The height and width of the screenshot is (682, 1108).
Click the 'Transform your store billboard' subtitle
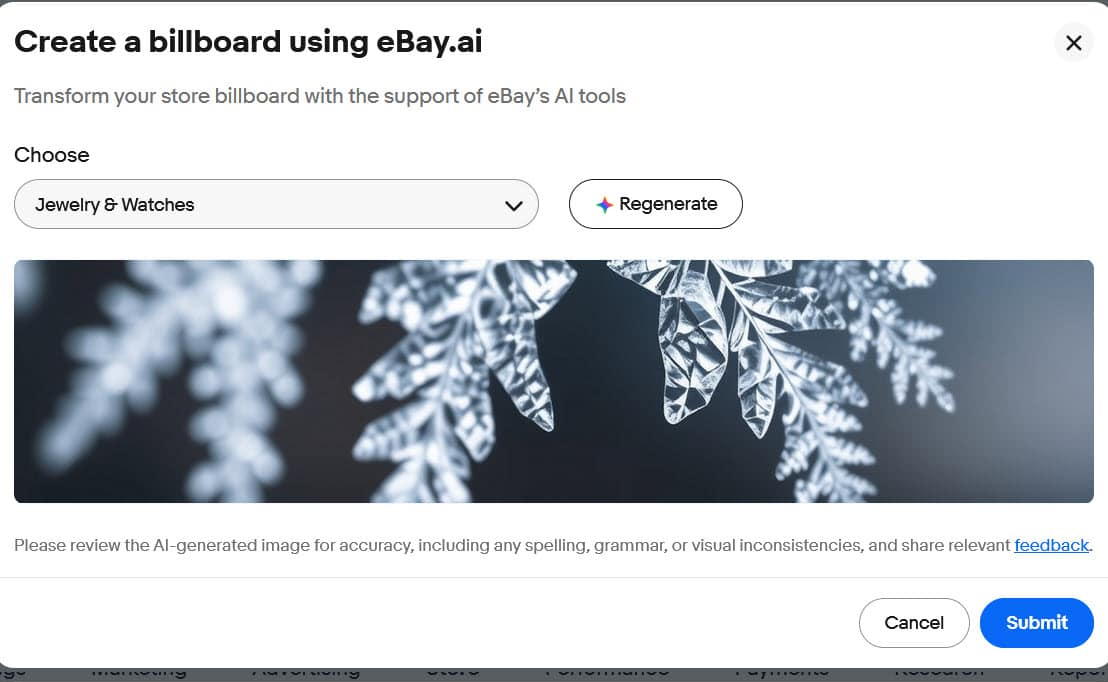coord(320,97)
